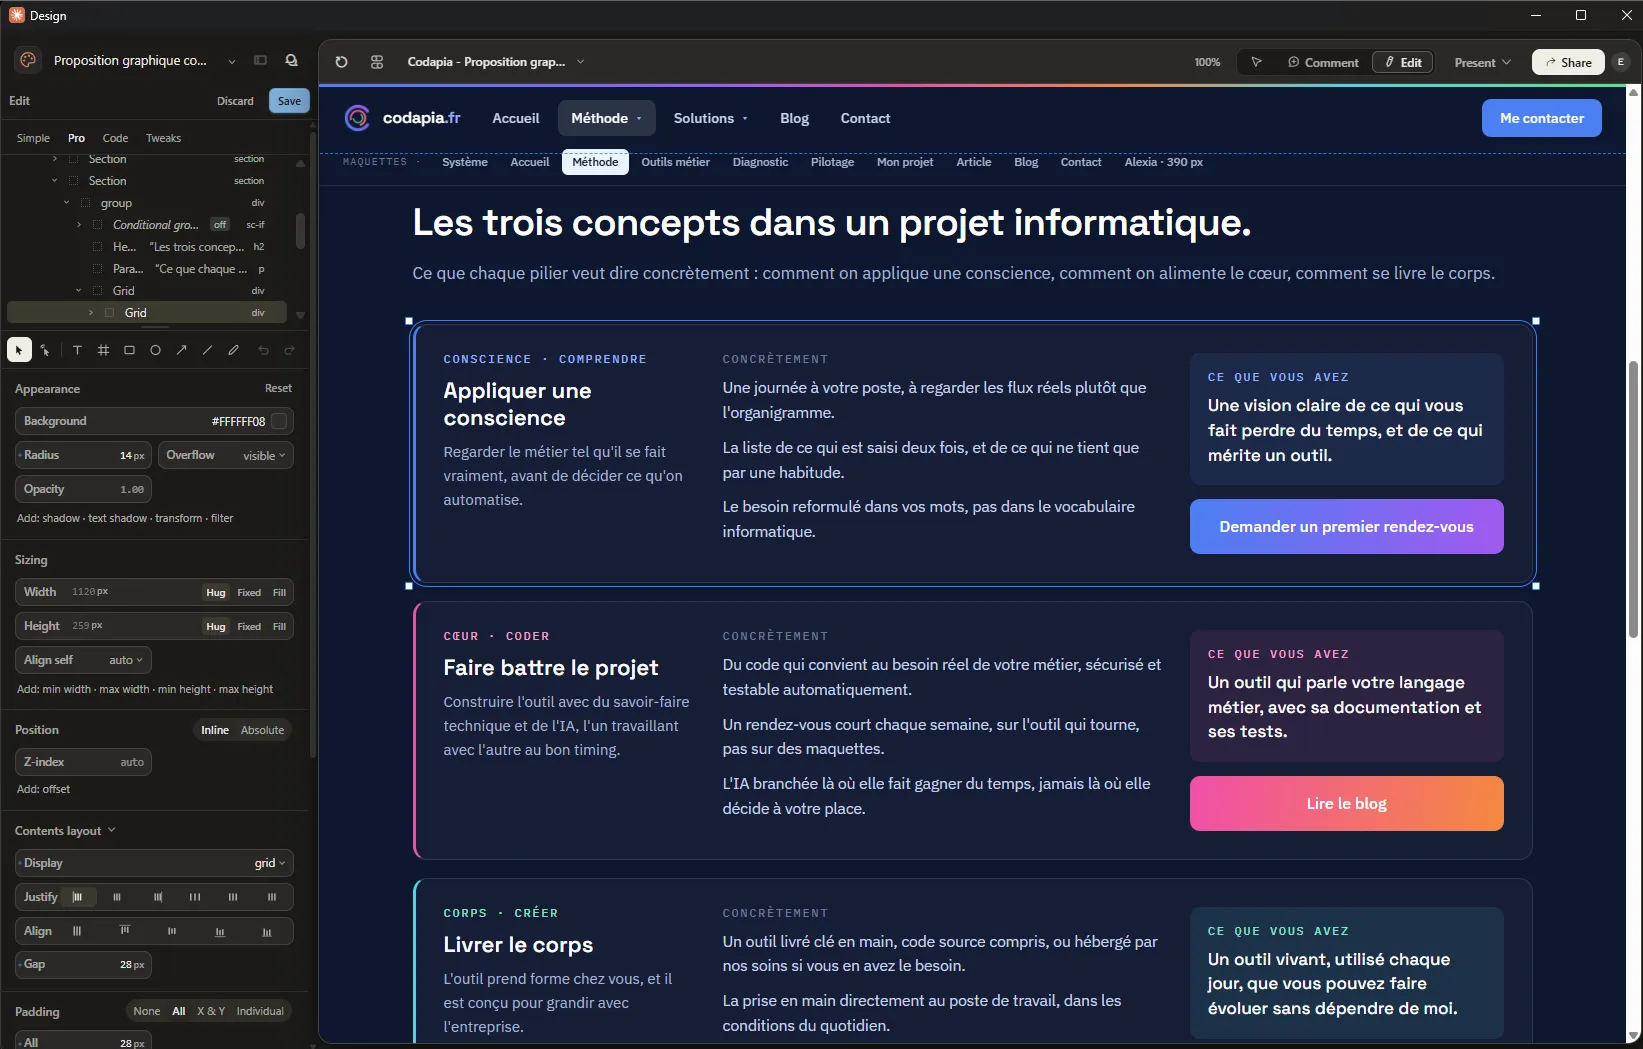Viewport: 1643px width, 1049px height.
Task: Select the second cursor tool beside the pointer
Action: 45,350
